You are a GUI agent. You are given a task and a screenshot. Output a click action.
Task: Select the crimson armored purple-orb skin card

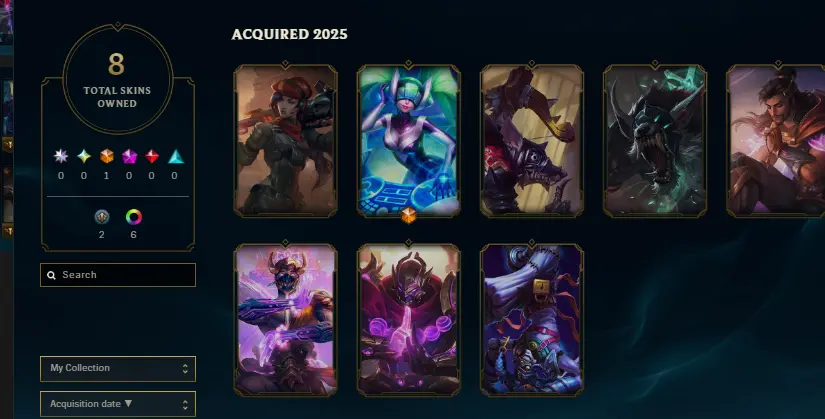(x=409, y=320)
